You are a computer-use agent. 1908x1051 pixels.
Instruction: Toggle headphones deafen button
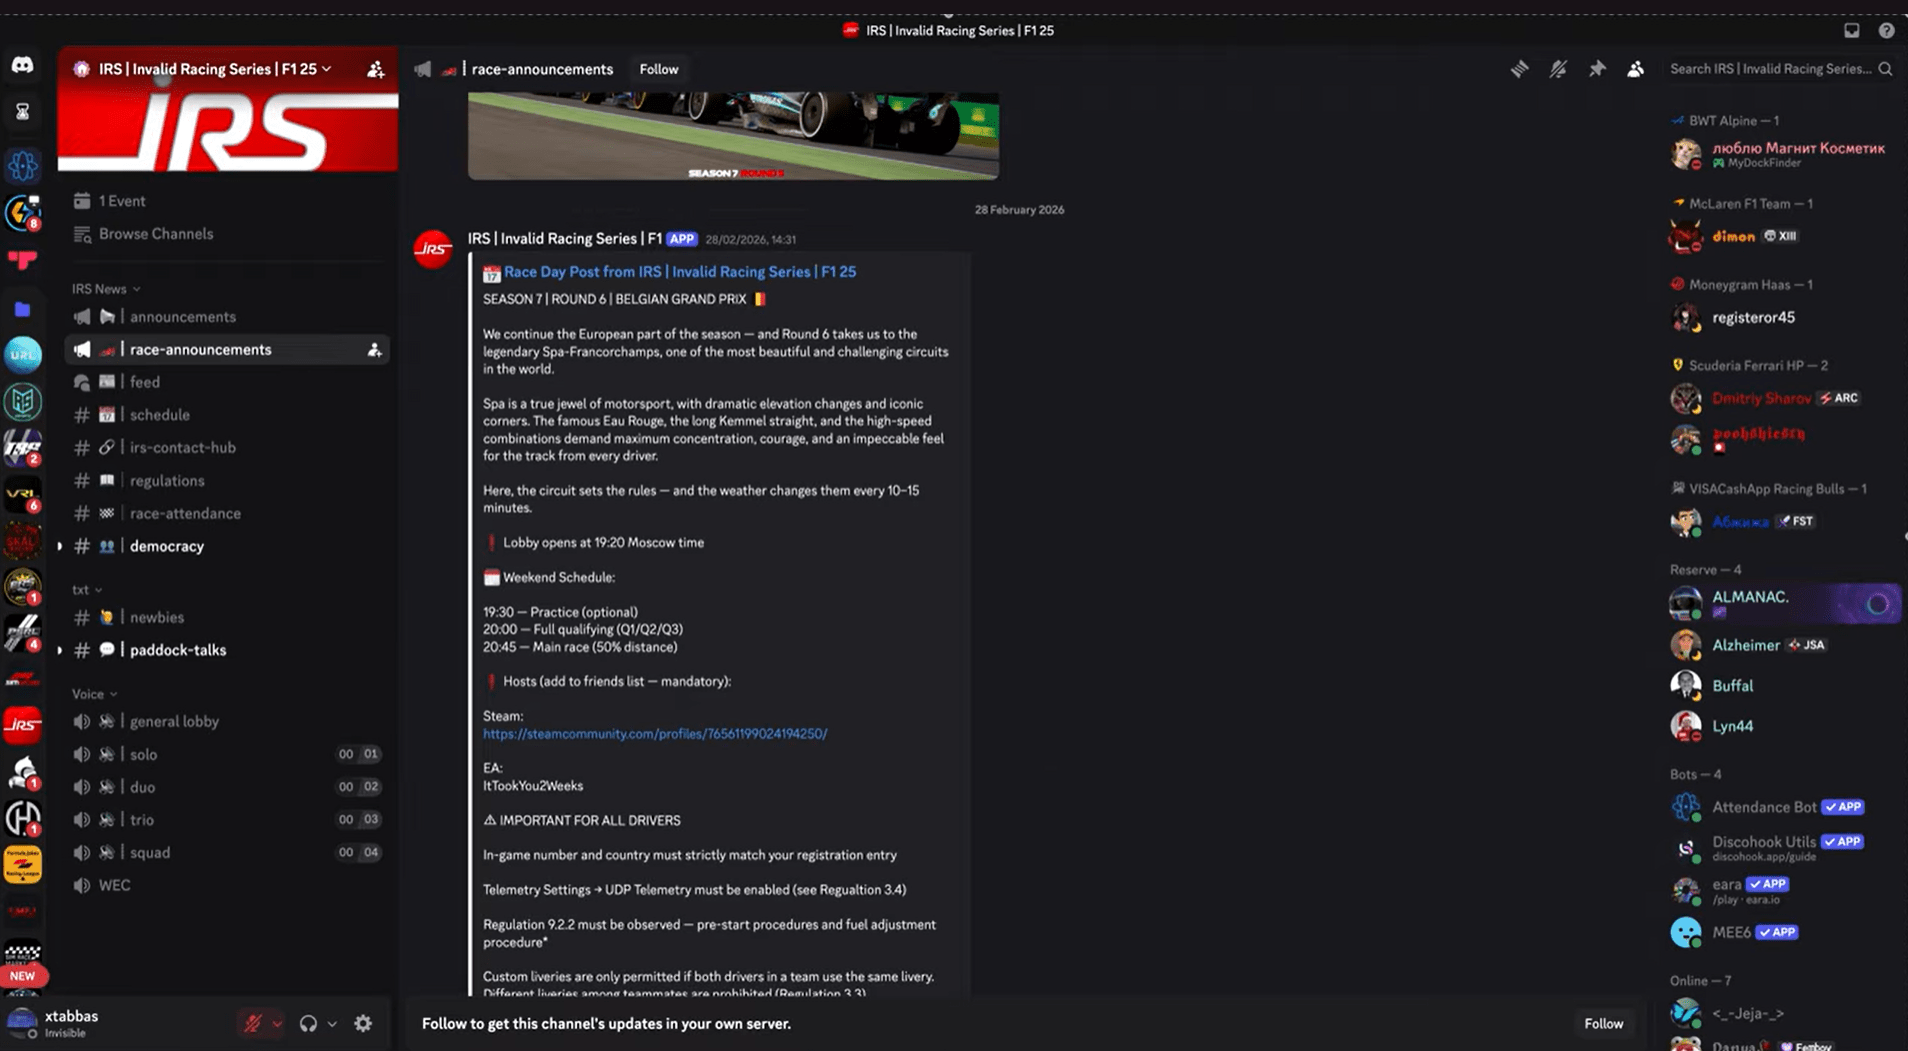308,1023
